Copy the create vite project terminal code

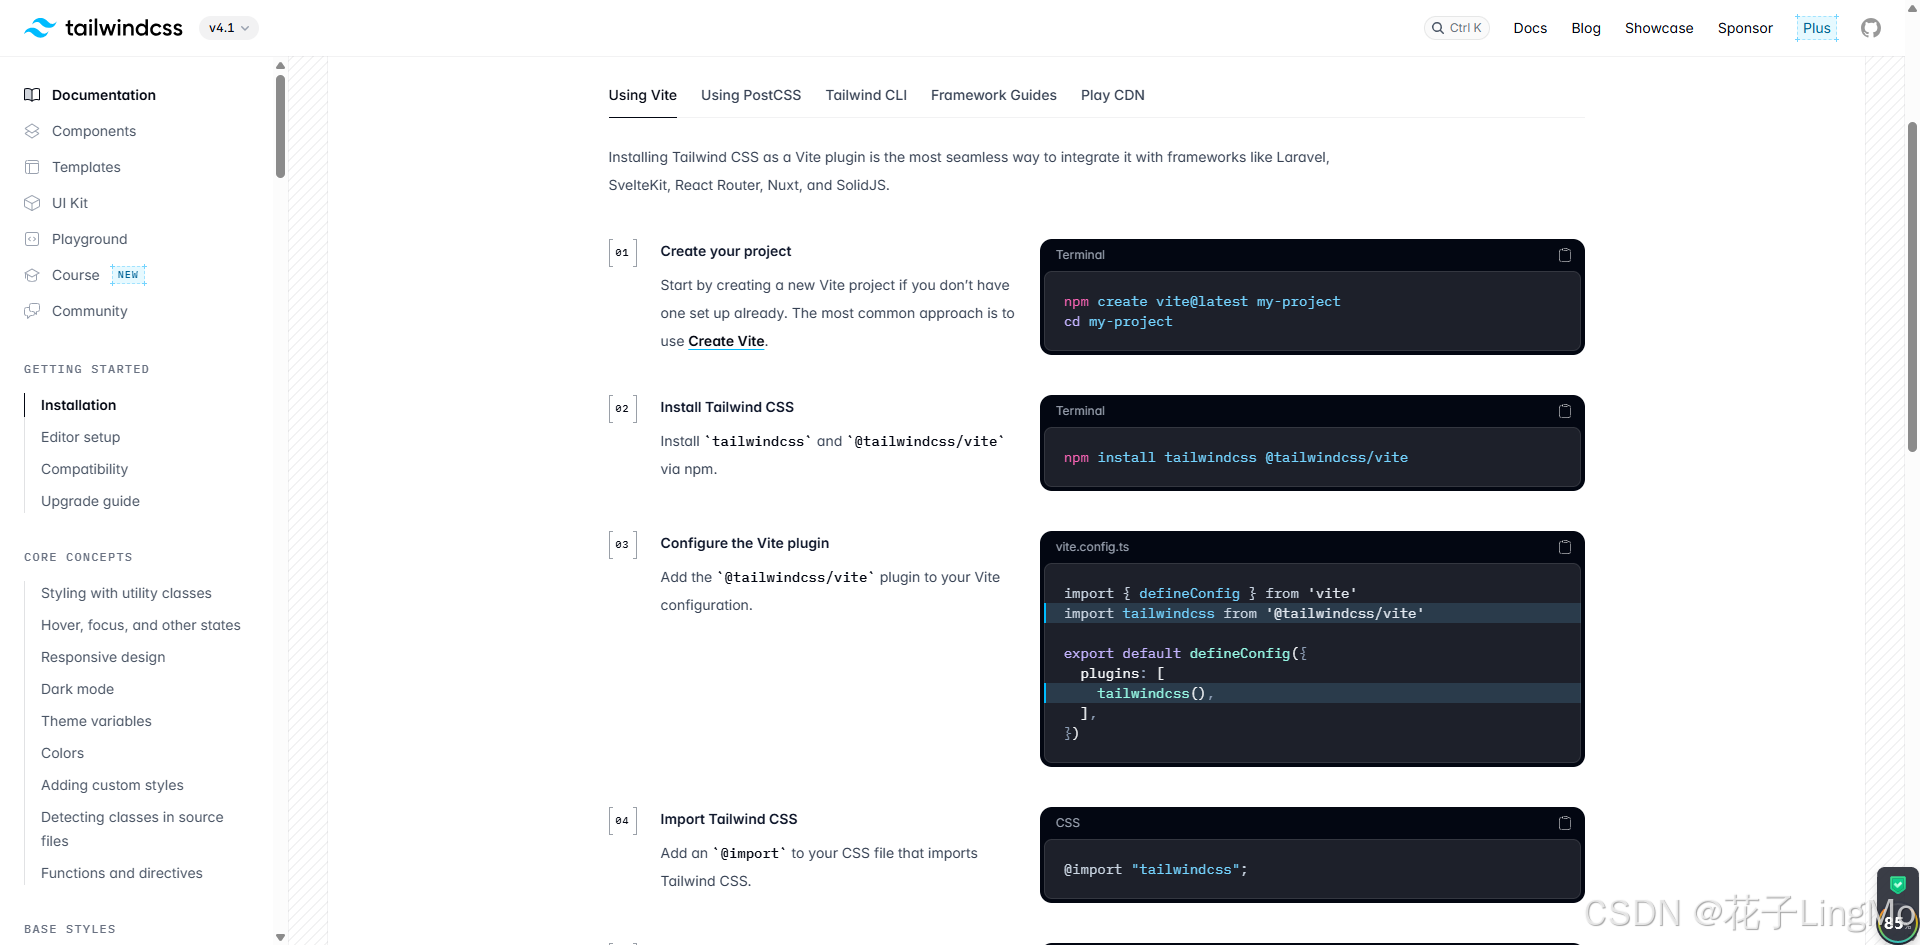(x=1564, y=255)
